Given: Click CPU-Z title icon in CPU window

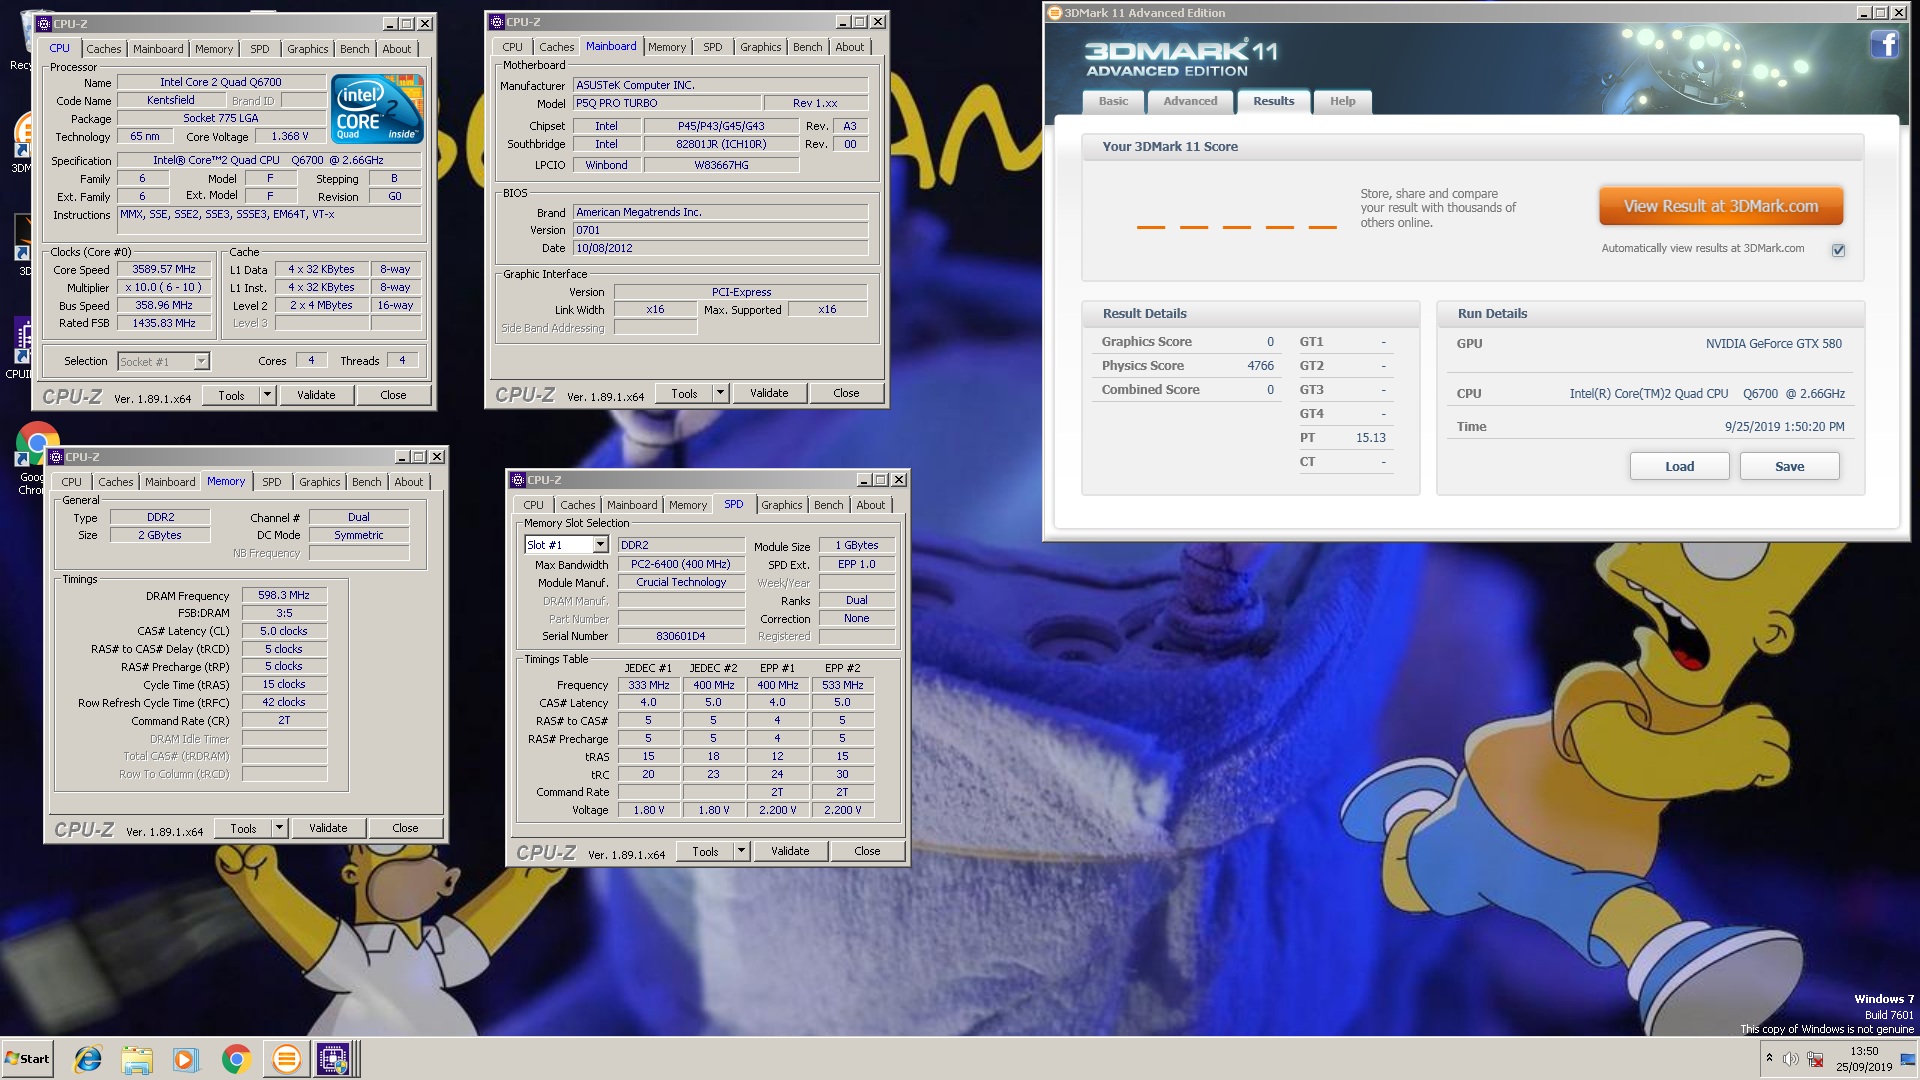Looking at the screenshot, I should click(x=43, y=23).
